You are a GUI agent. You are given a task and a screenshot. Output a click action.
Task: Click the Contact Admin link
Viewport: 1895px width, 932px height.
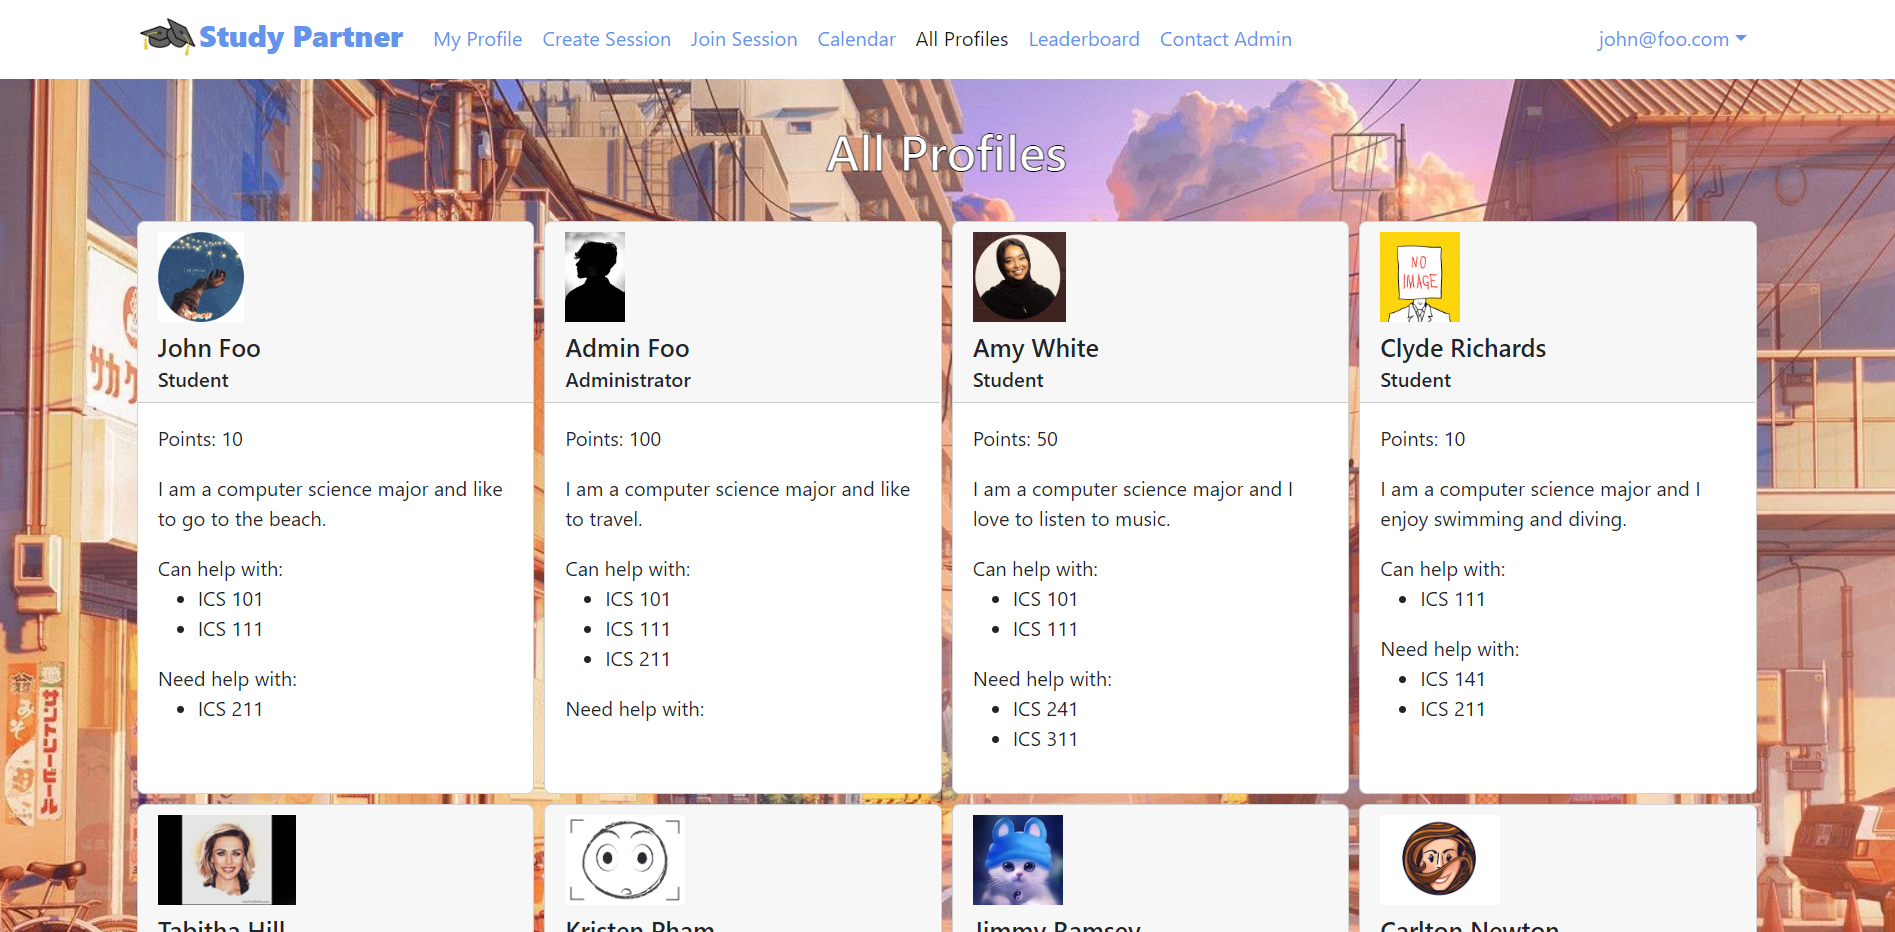tap(1225, 39)
